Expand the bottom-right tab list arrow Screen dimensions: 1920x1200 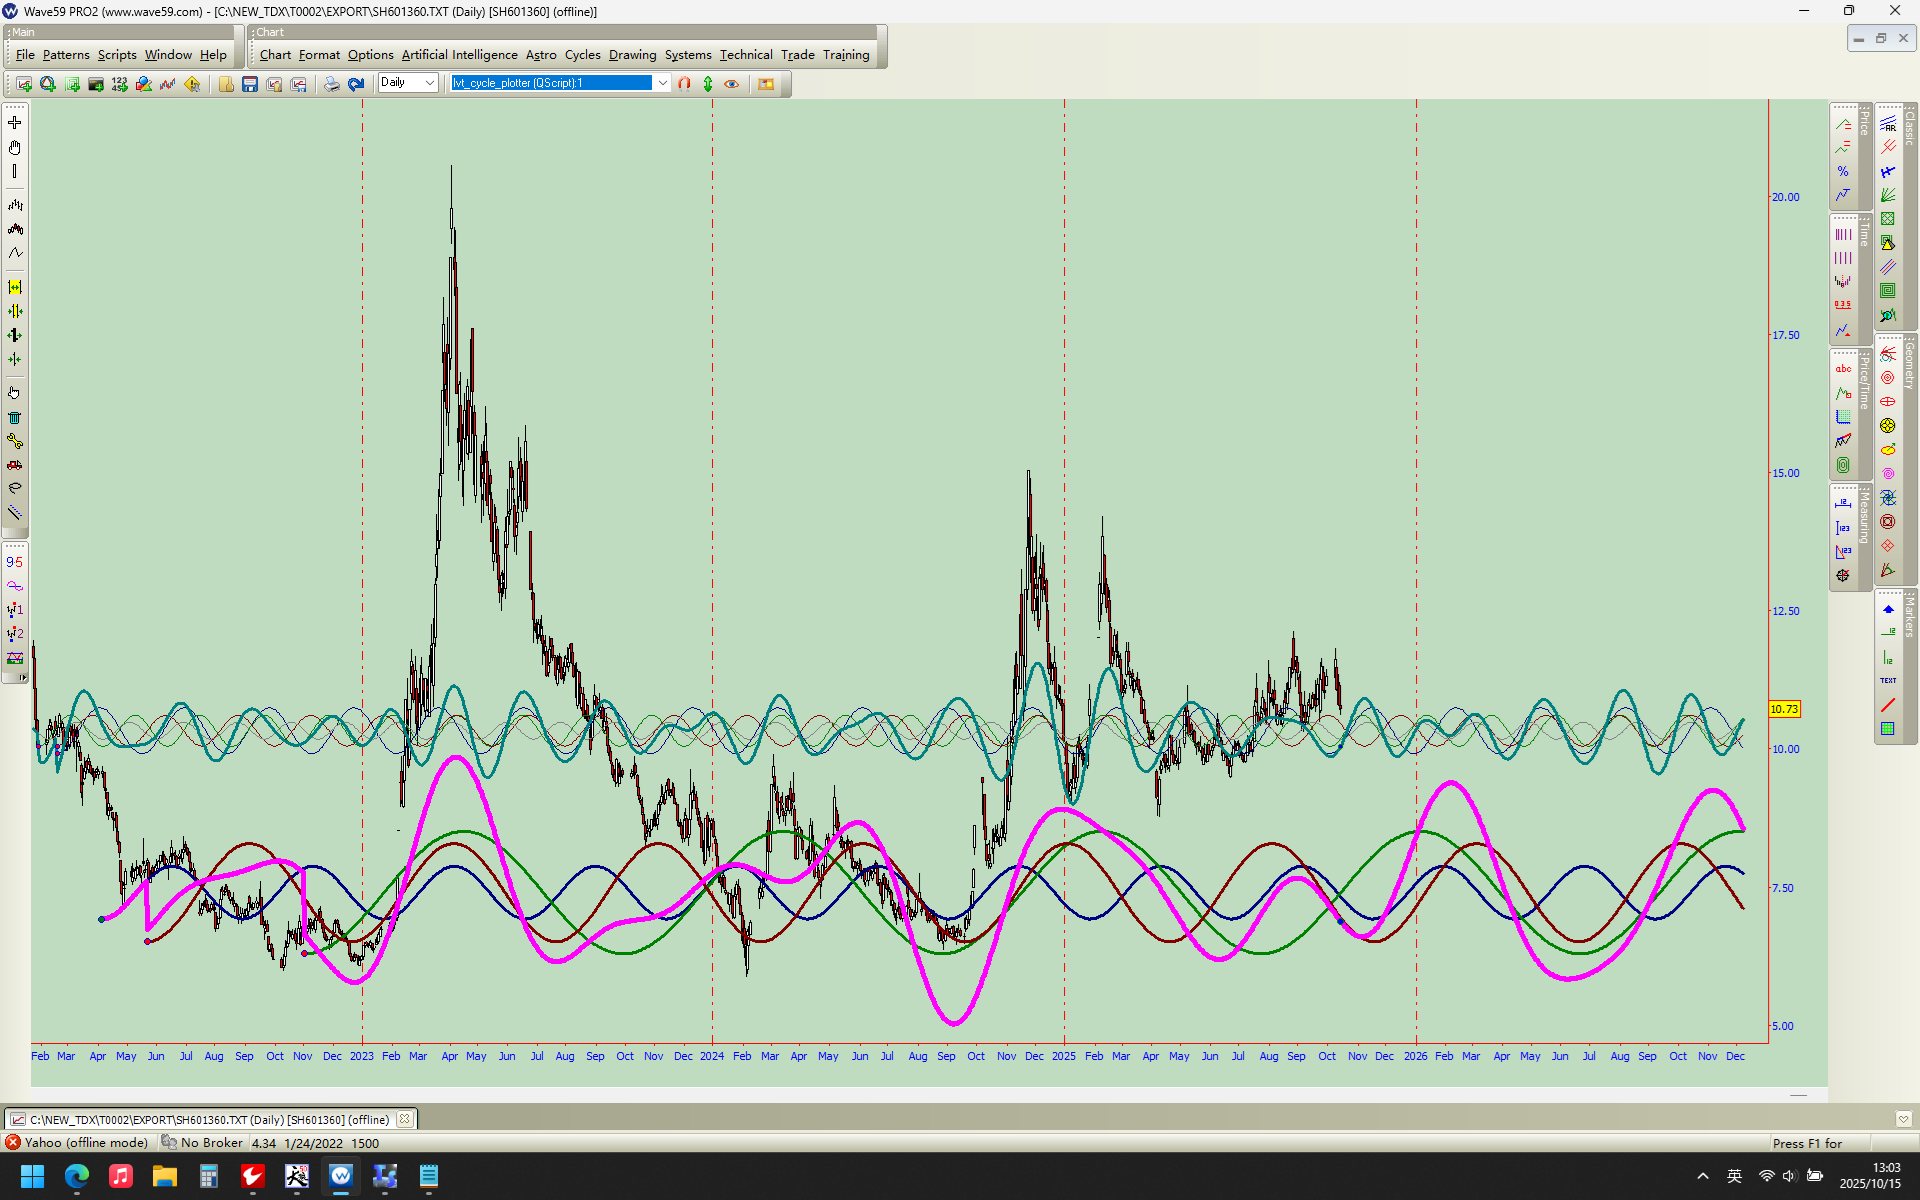(1903, 1119)
